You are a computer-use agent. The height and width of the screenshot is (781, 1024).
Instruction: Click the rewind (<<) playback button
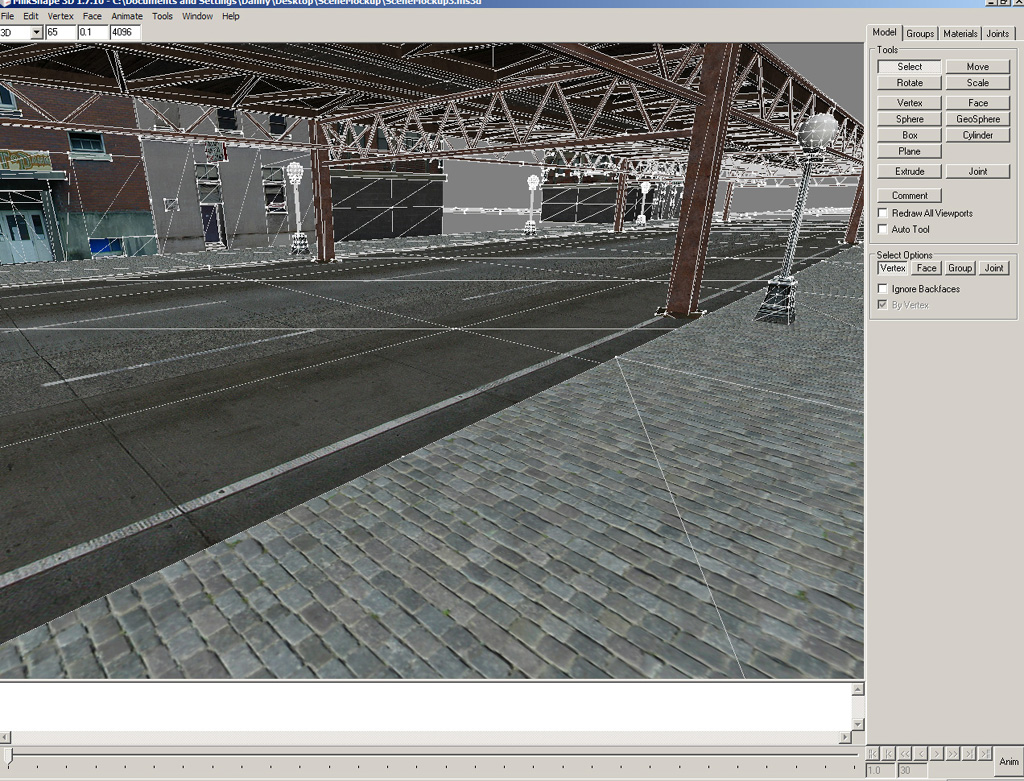coord(904,754)
